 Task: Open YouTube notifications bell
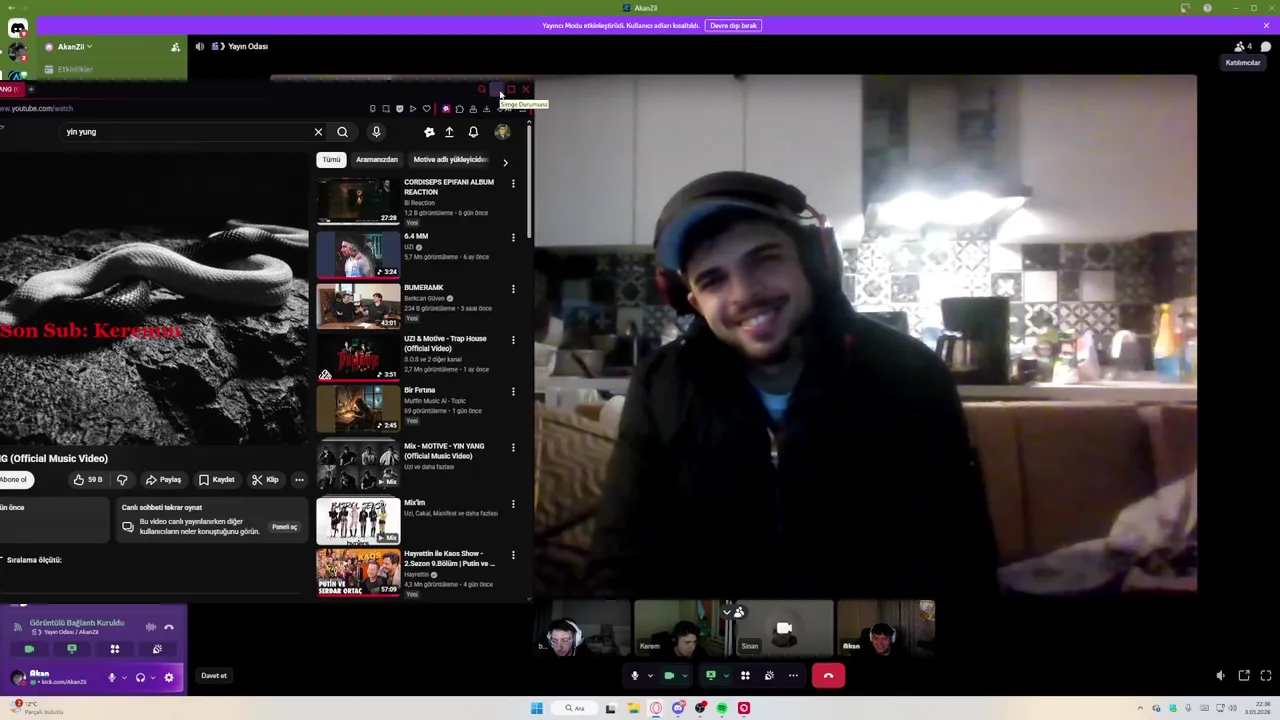click(x=473, y=132)
